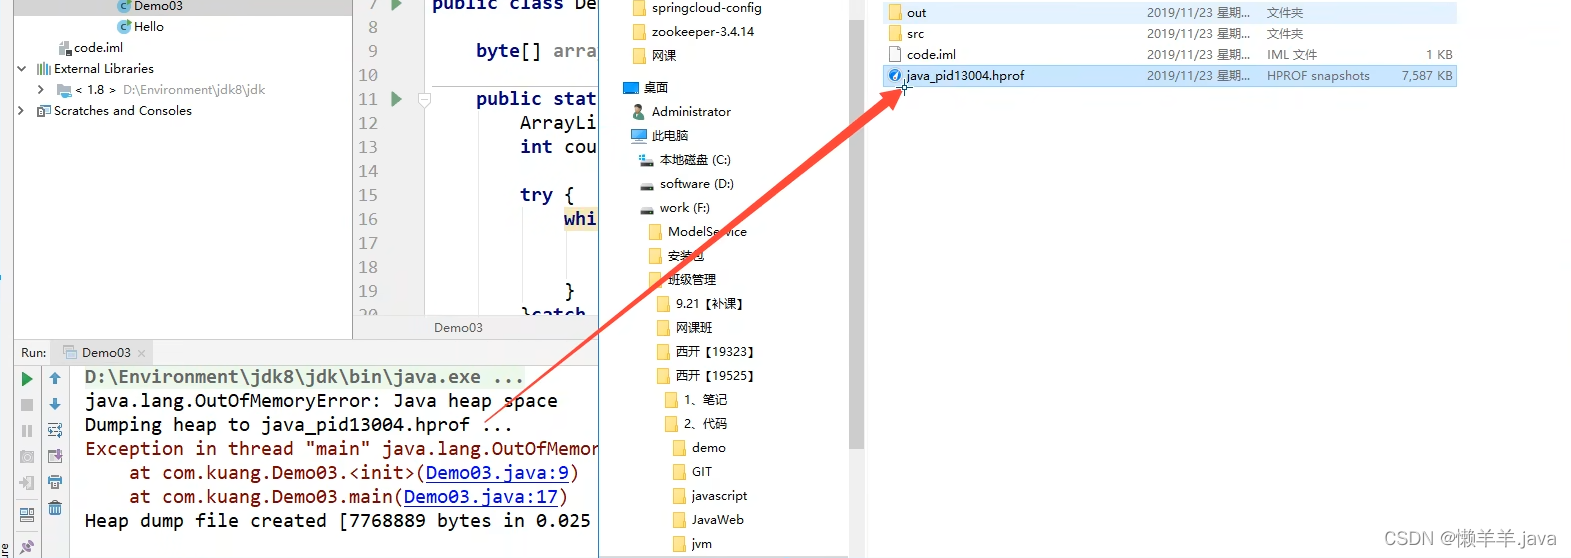Click Explorer navigation pane scrollbar
This screenshot has height=558, width=1571.
[x=856, y=235]
